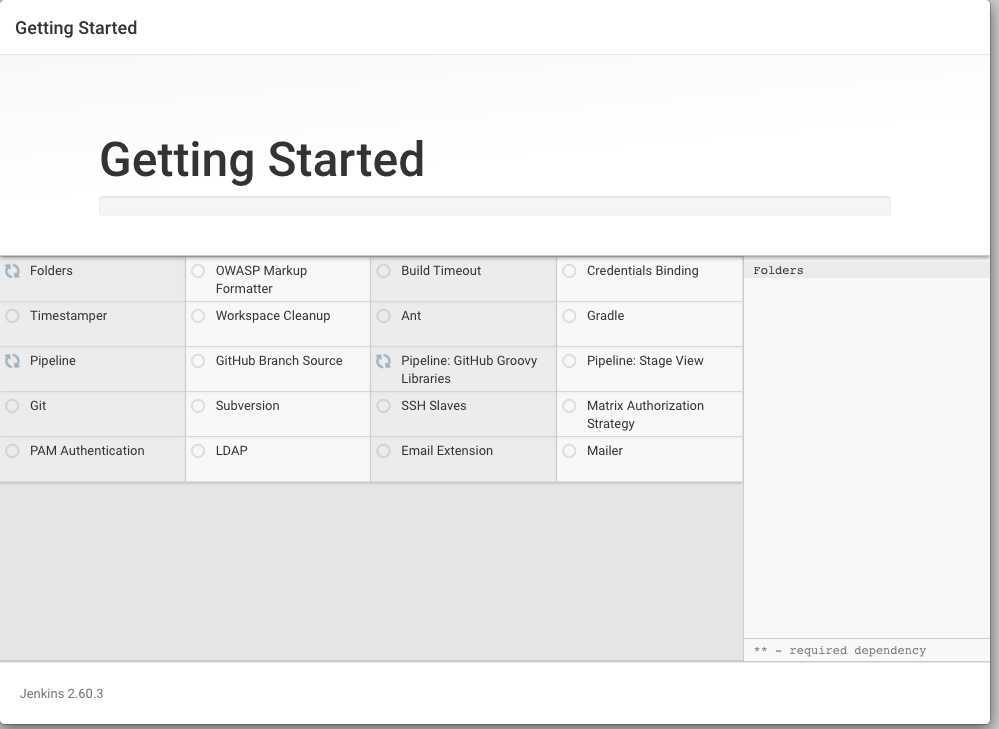The width and height of the screenshot is (999, 729).
Task: Click the status circle beside GitHub Branch Source
Action: click(x=198, y=361)
